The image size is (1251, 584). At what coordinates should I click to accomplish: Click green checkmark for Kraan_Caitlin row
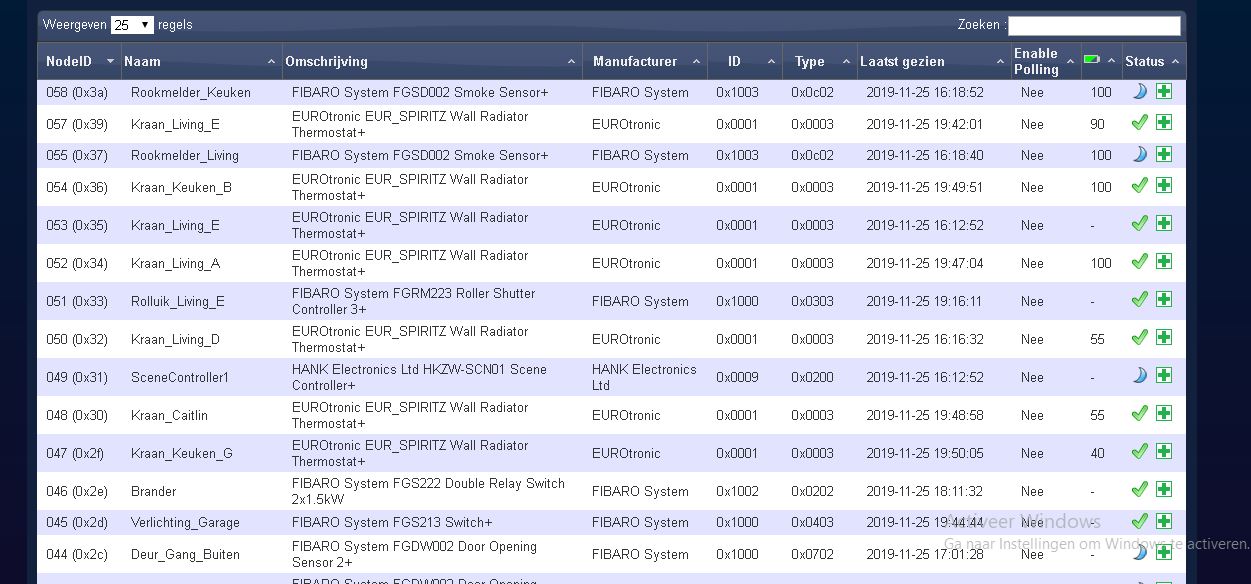click(x=1139, y=414)
